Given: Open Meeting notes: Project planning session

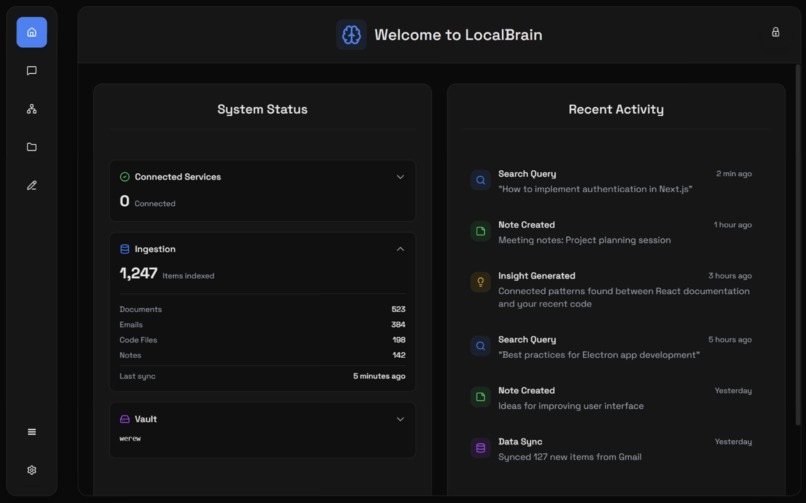Looking at the screenshot, I should [x=611, y=232].
